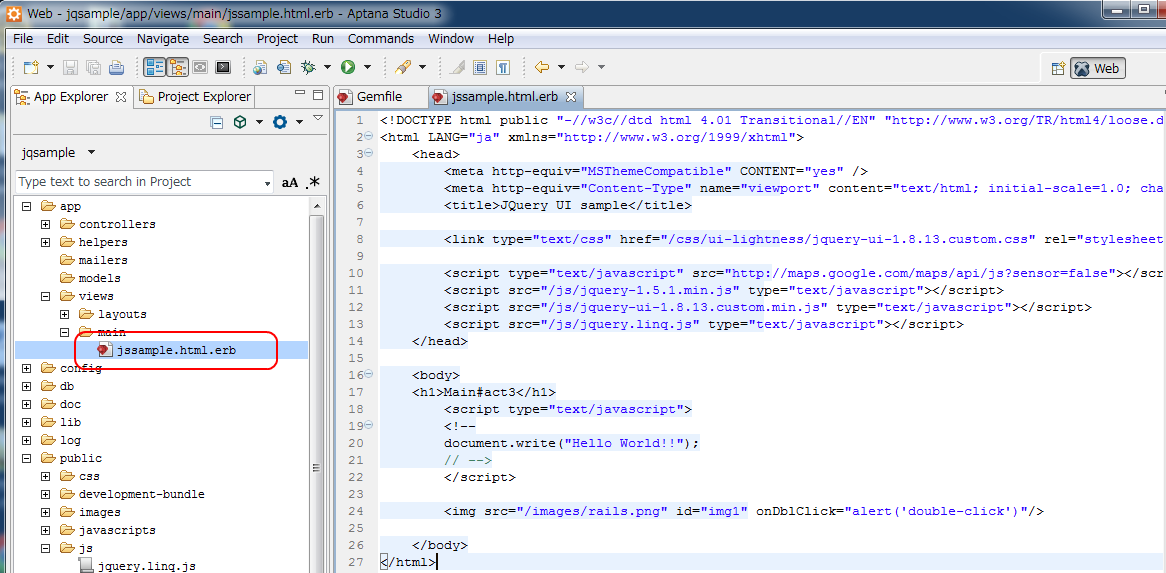The width and height of the screenshot is (1166, 573).
Task: Open the Debug dropdown arrow
Action: [327, 68]
